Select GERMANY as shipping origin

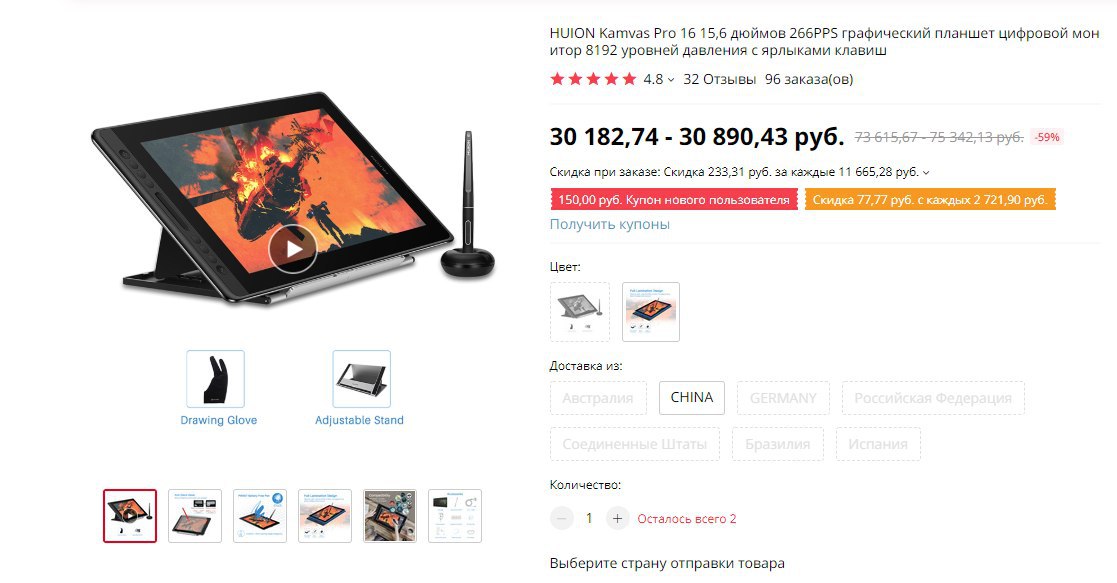click(783, 398)
